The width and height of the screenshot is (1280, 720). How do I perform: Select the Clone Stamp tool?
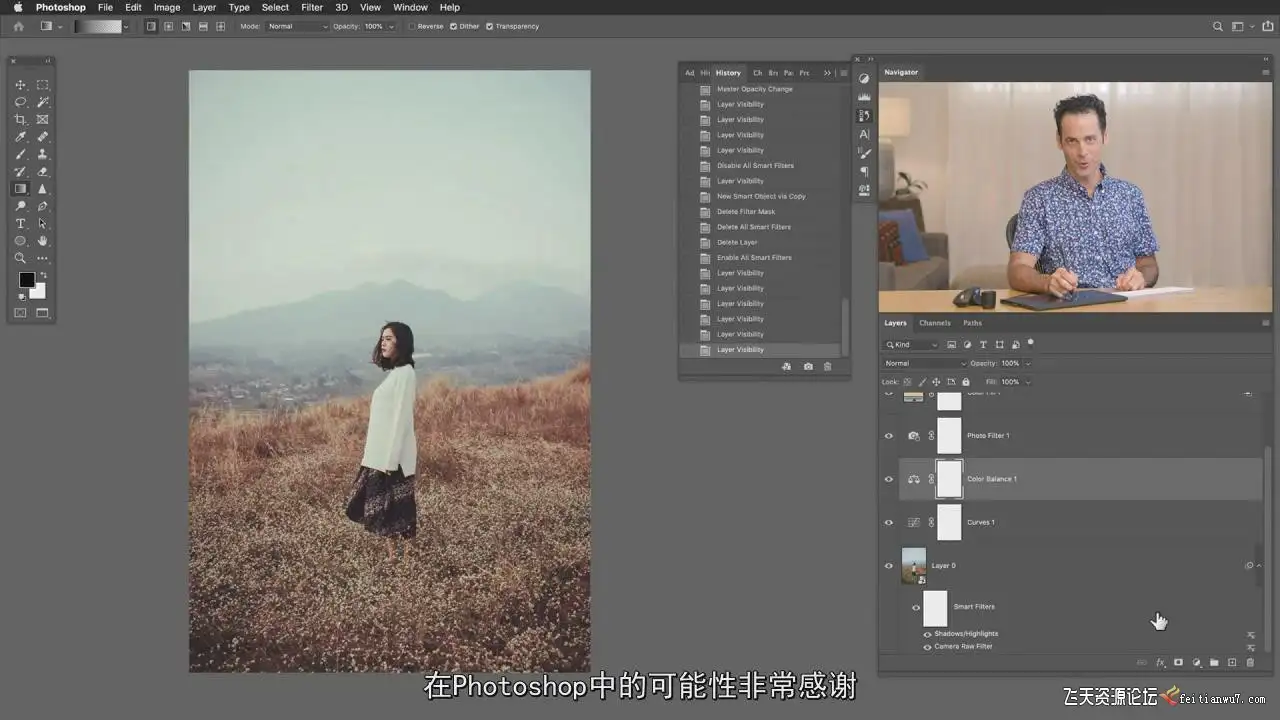pyautogui.click(x=43, y=154)
